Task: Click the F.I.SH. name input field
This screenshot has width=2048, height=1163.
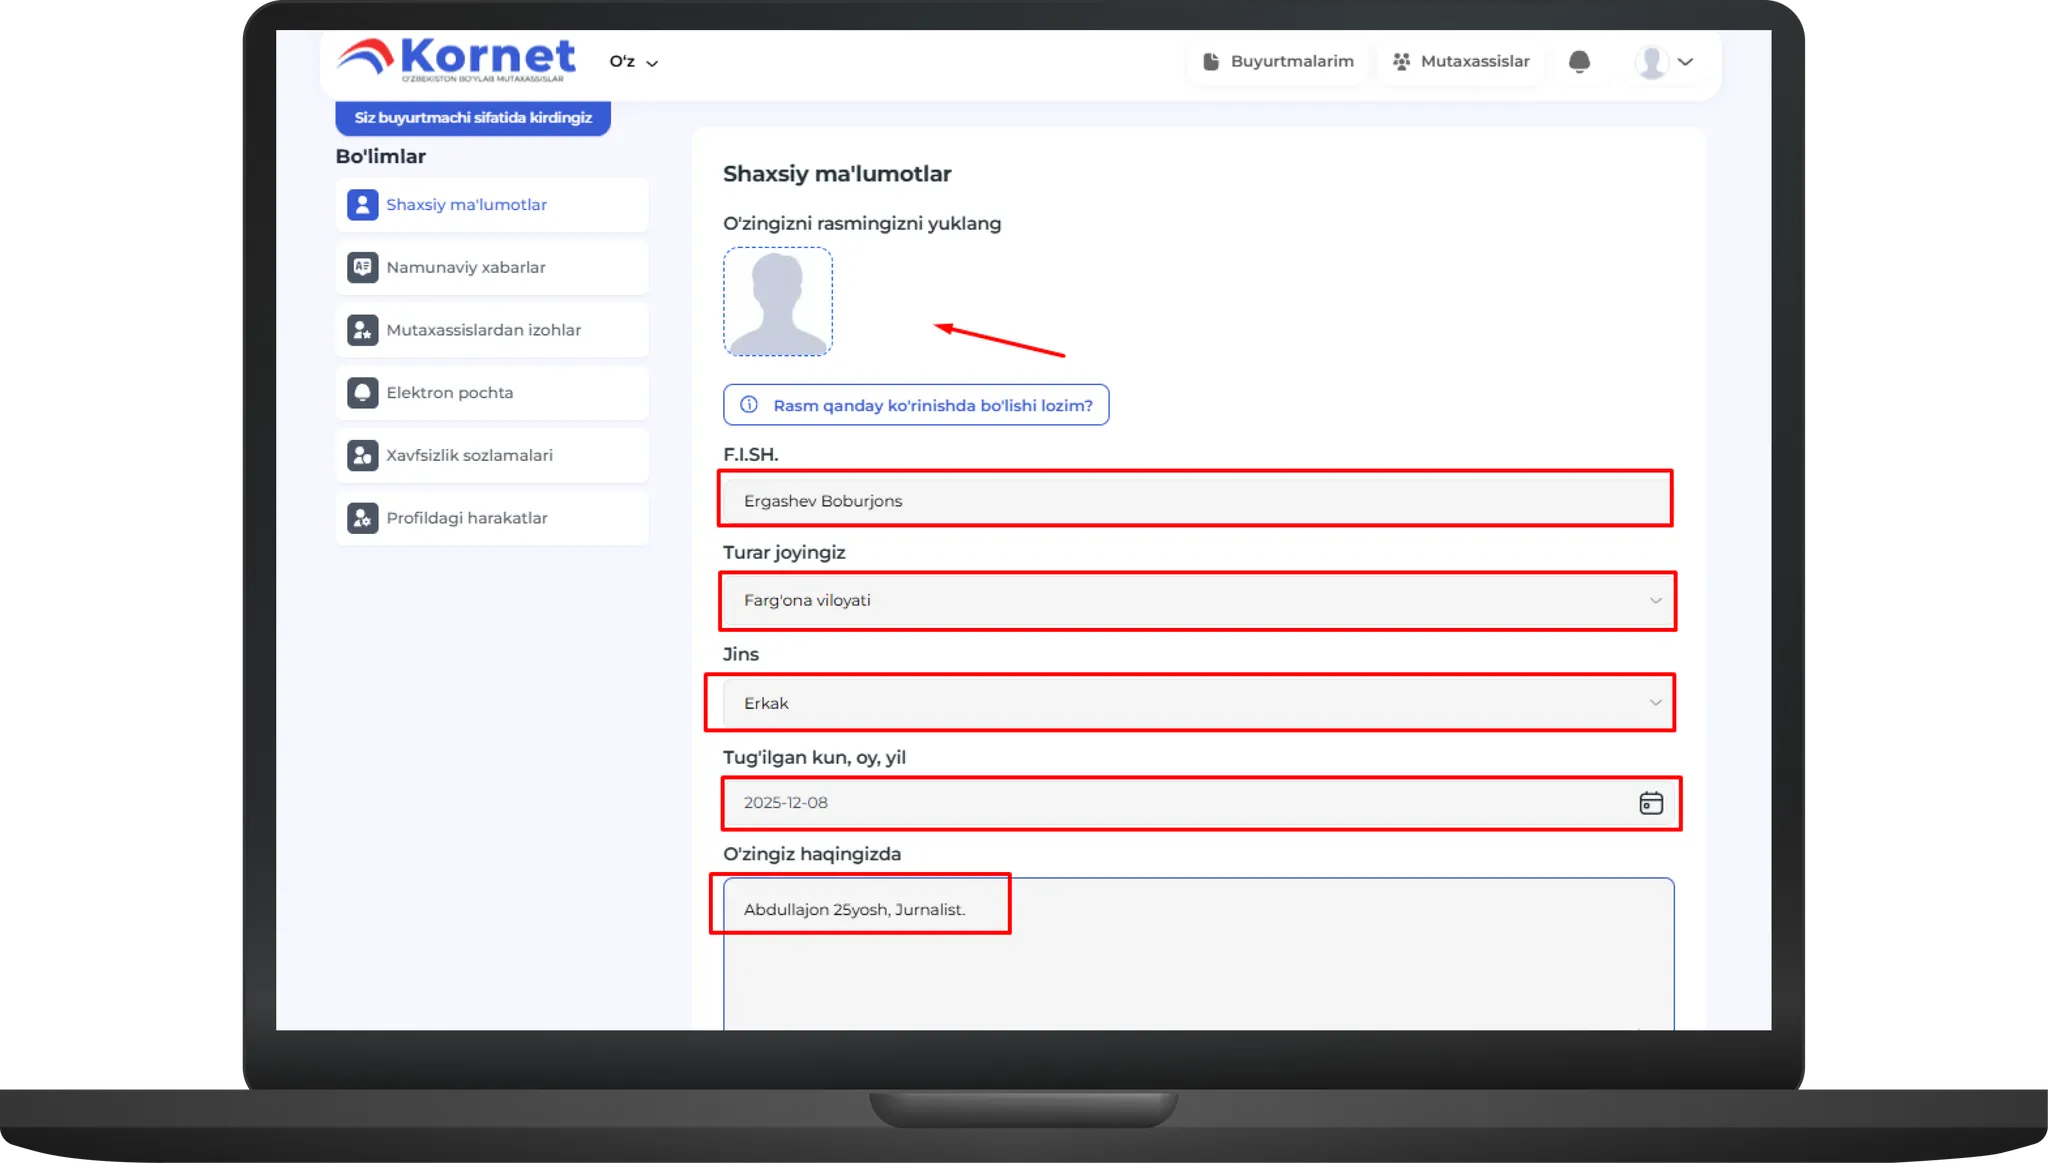Action: pyautogui.click(x=1194, y=501)
